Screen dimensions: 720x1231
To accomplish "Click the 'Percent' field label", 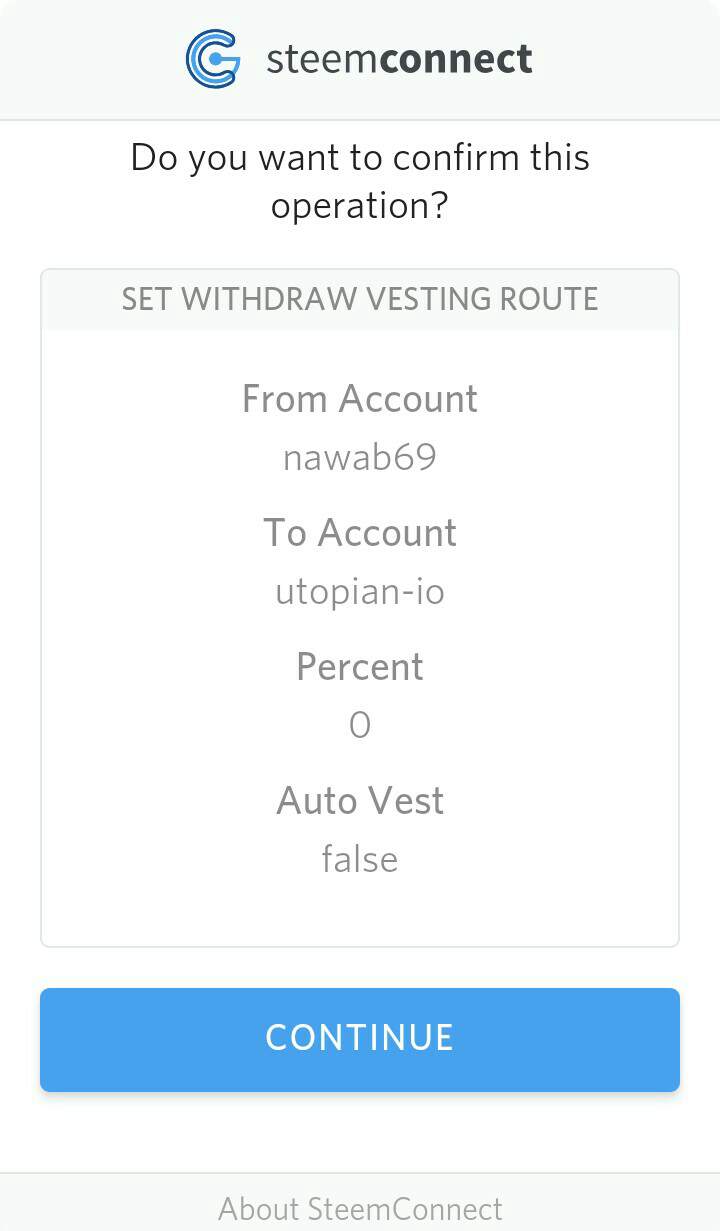I will pyautogui.click(x=360, y=667).
